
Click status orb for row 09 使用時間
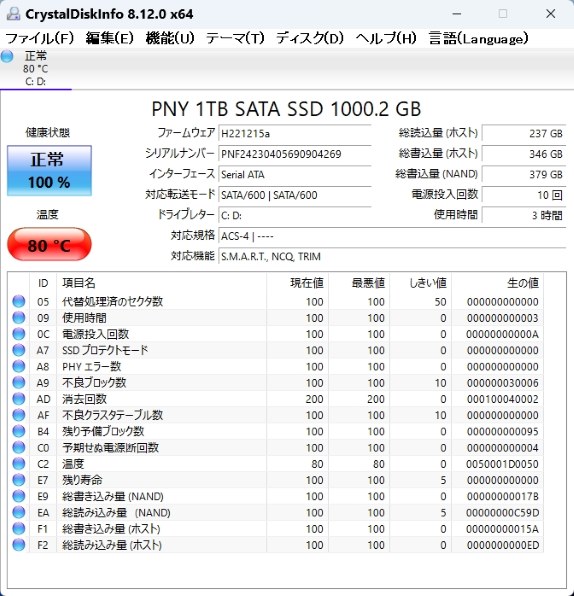click(19, 318)
